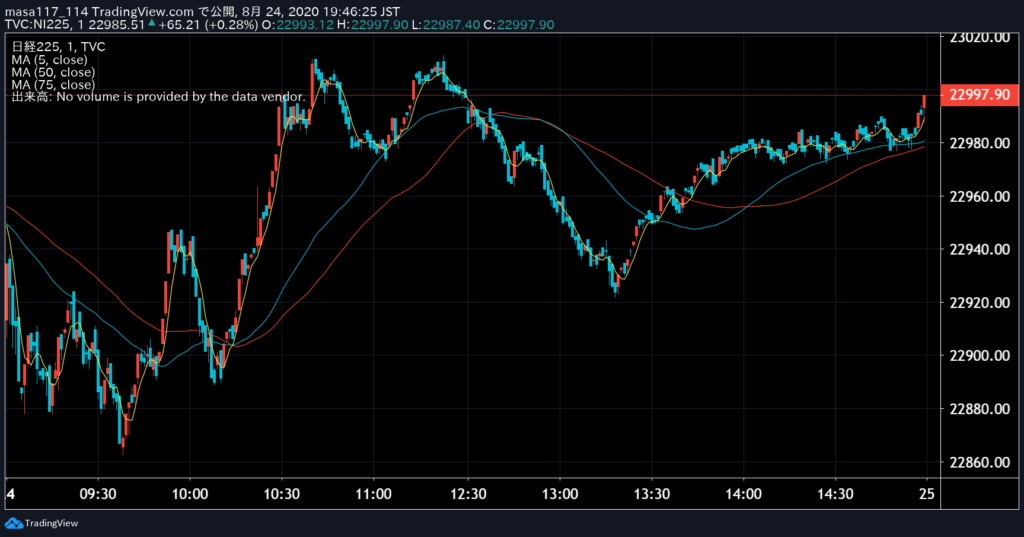Click the H:22997.90 high value in header
Viewport: 1024px width, 537px height.
[373, 25]
